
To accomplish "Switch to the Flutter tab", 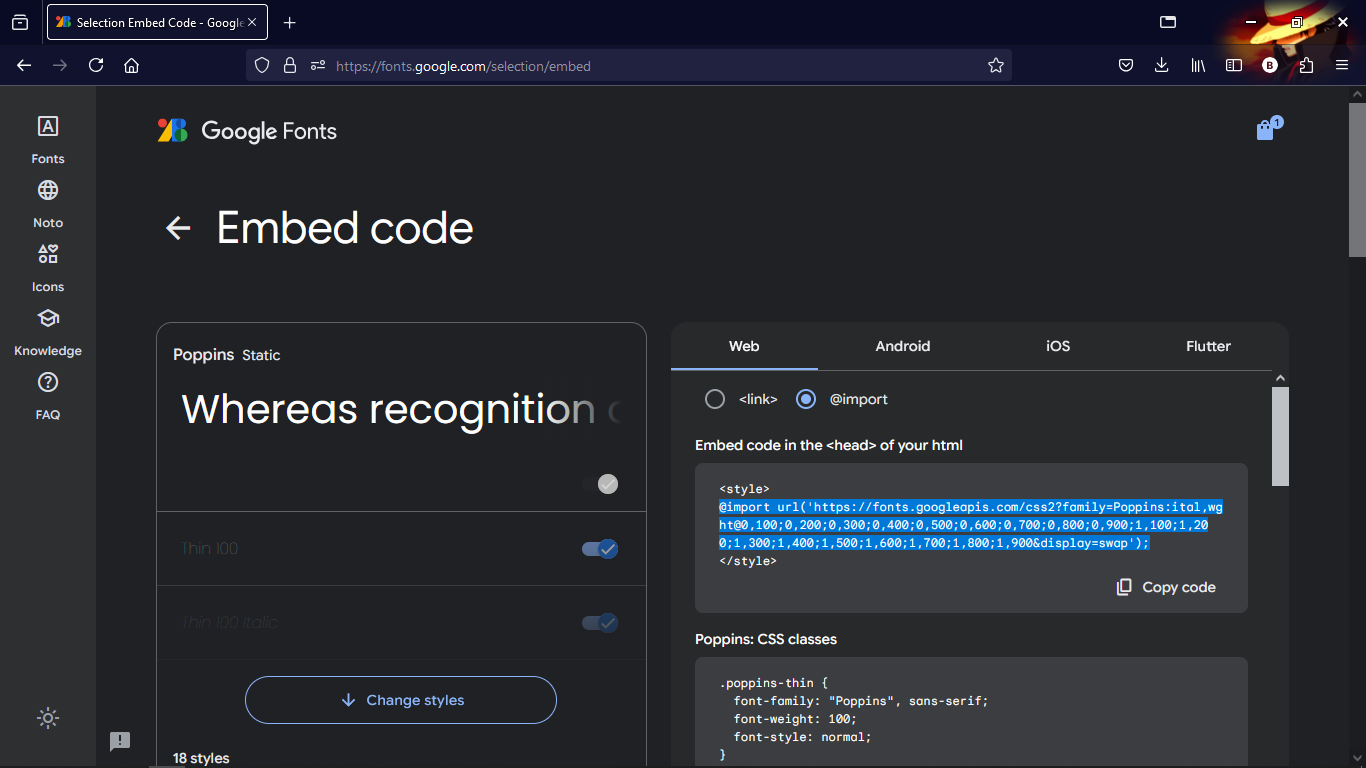I will 1208,346.
